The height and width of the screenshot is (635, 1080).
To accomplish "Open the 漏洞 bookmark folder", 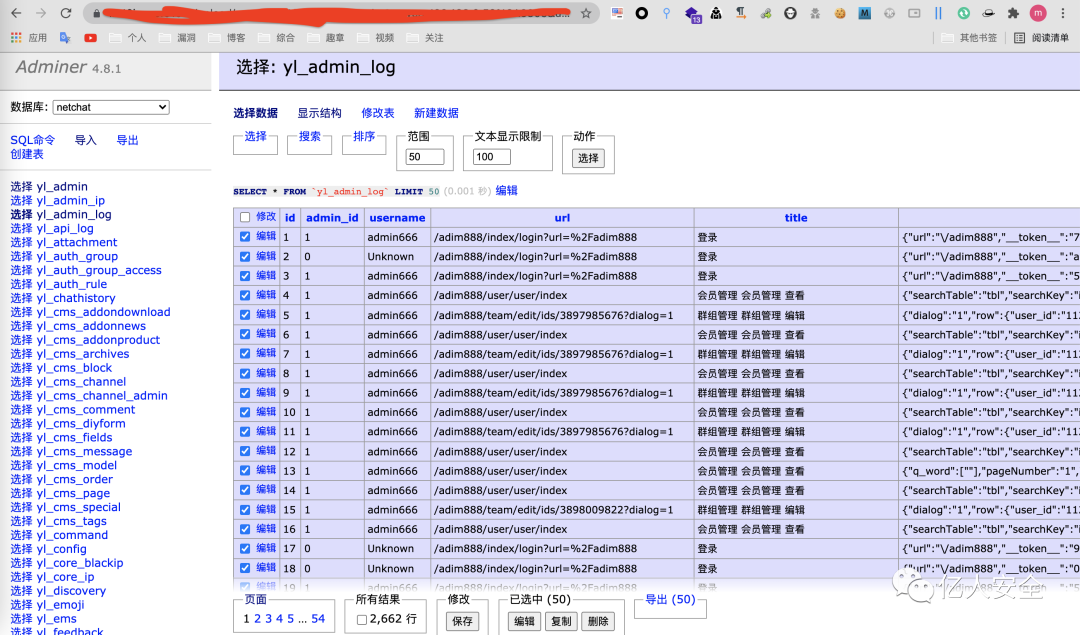I will [178, 38].
